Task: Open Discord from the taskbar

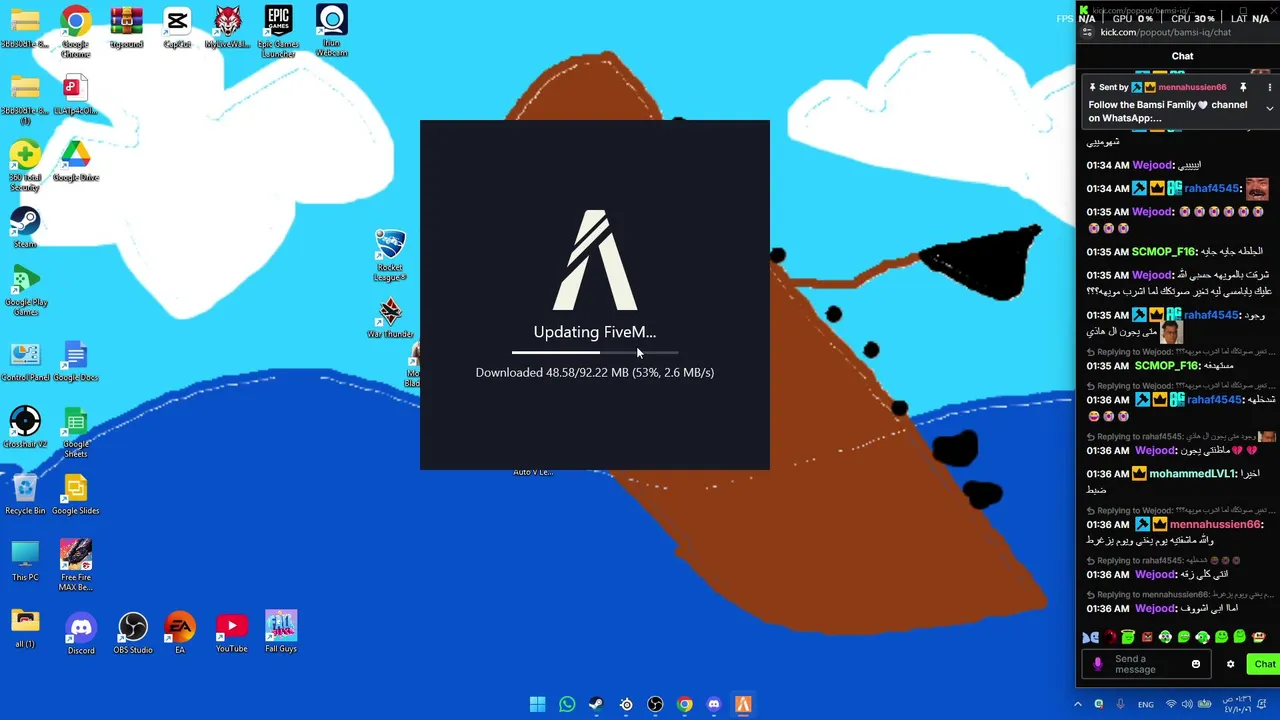Action: coord(713,704)
